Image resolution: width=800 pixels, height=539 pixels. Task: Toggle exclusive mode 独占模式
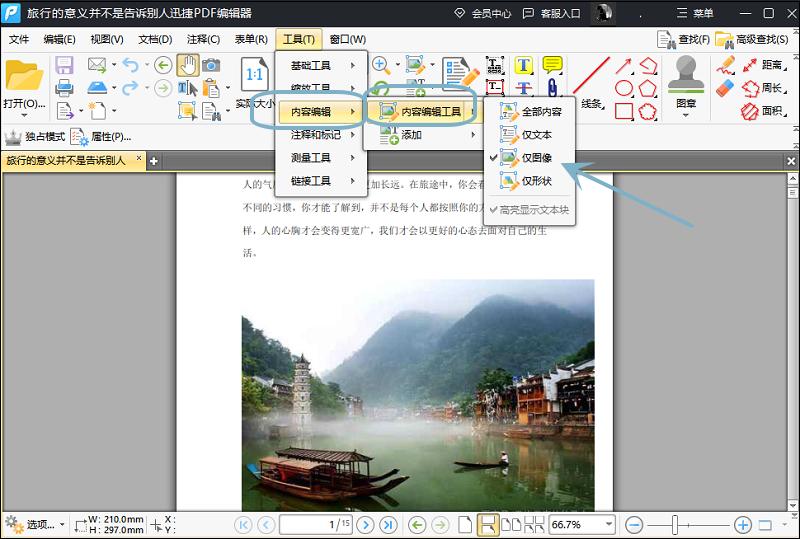[35, 137]
